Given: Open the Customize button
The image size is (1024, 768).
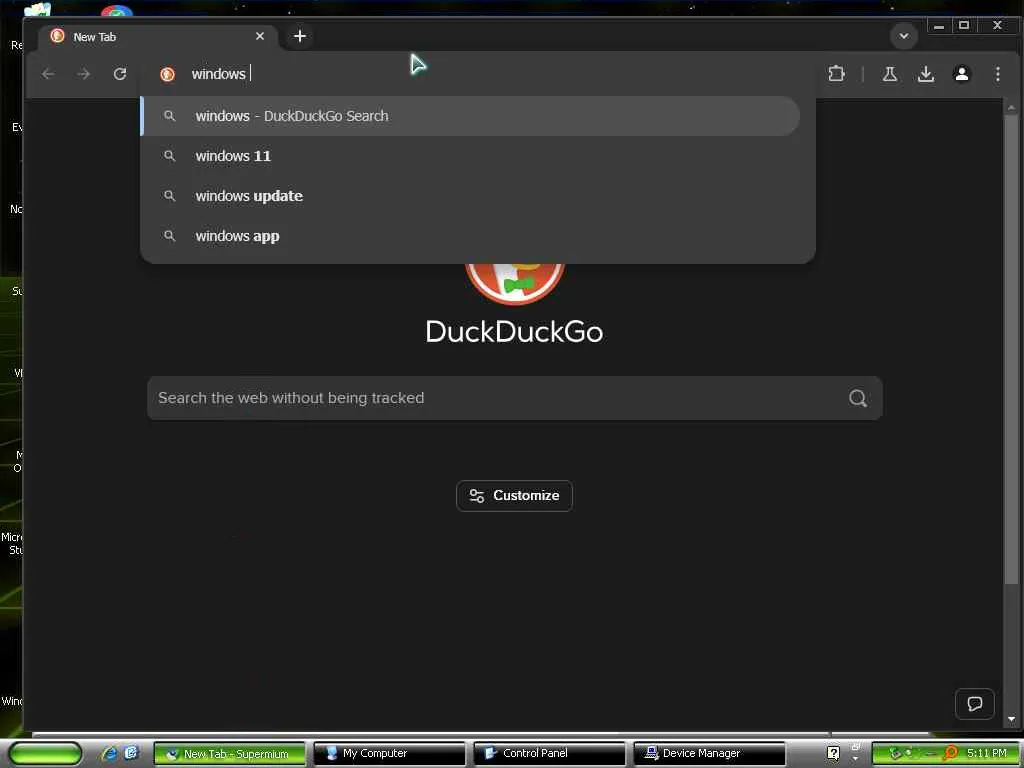Looking at the screenshot, I should coord(515,496).
